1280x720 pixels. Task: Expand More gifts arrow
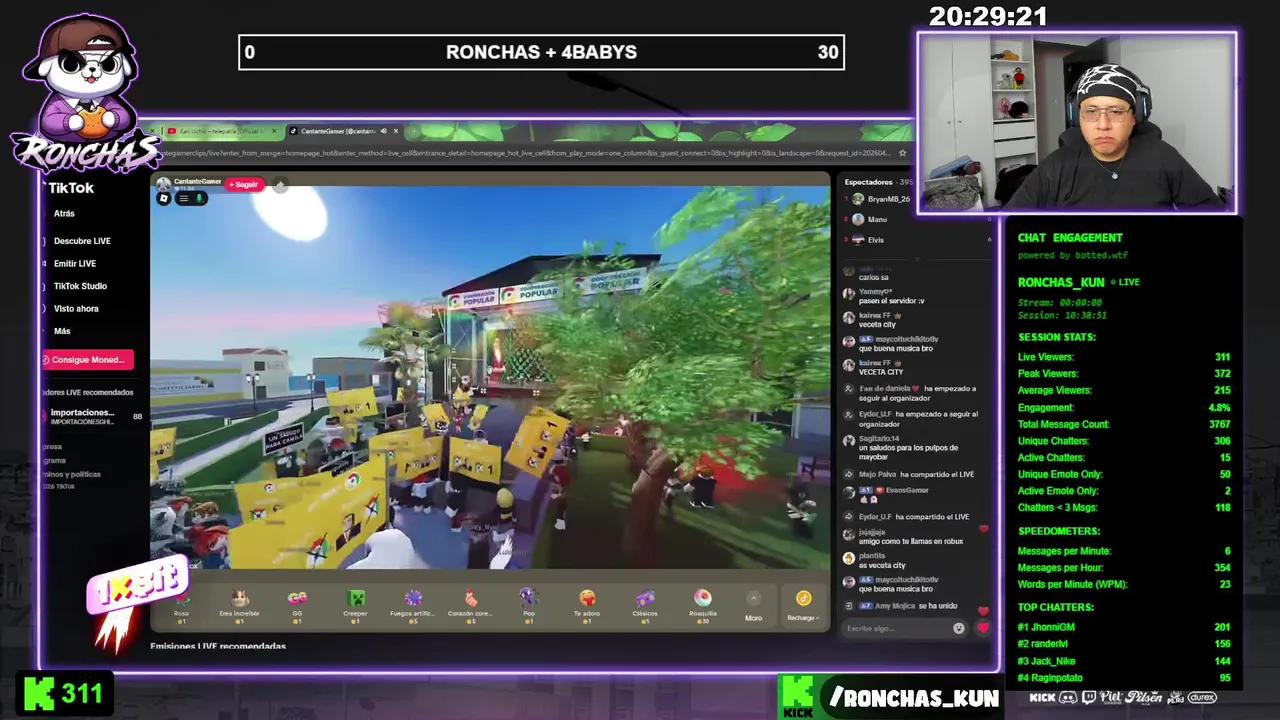(x=753, y=598)
